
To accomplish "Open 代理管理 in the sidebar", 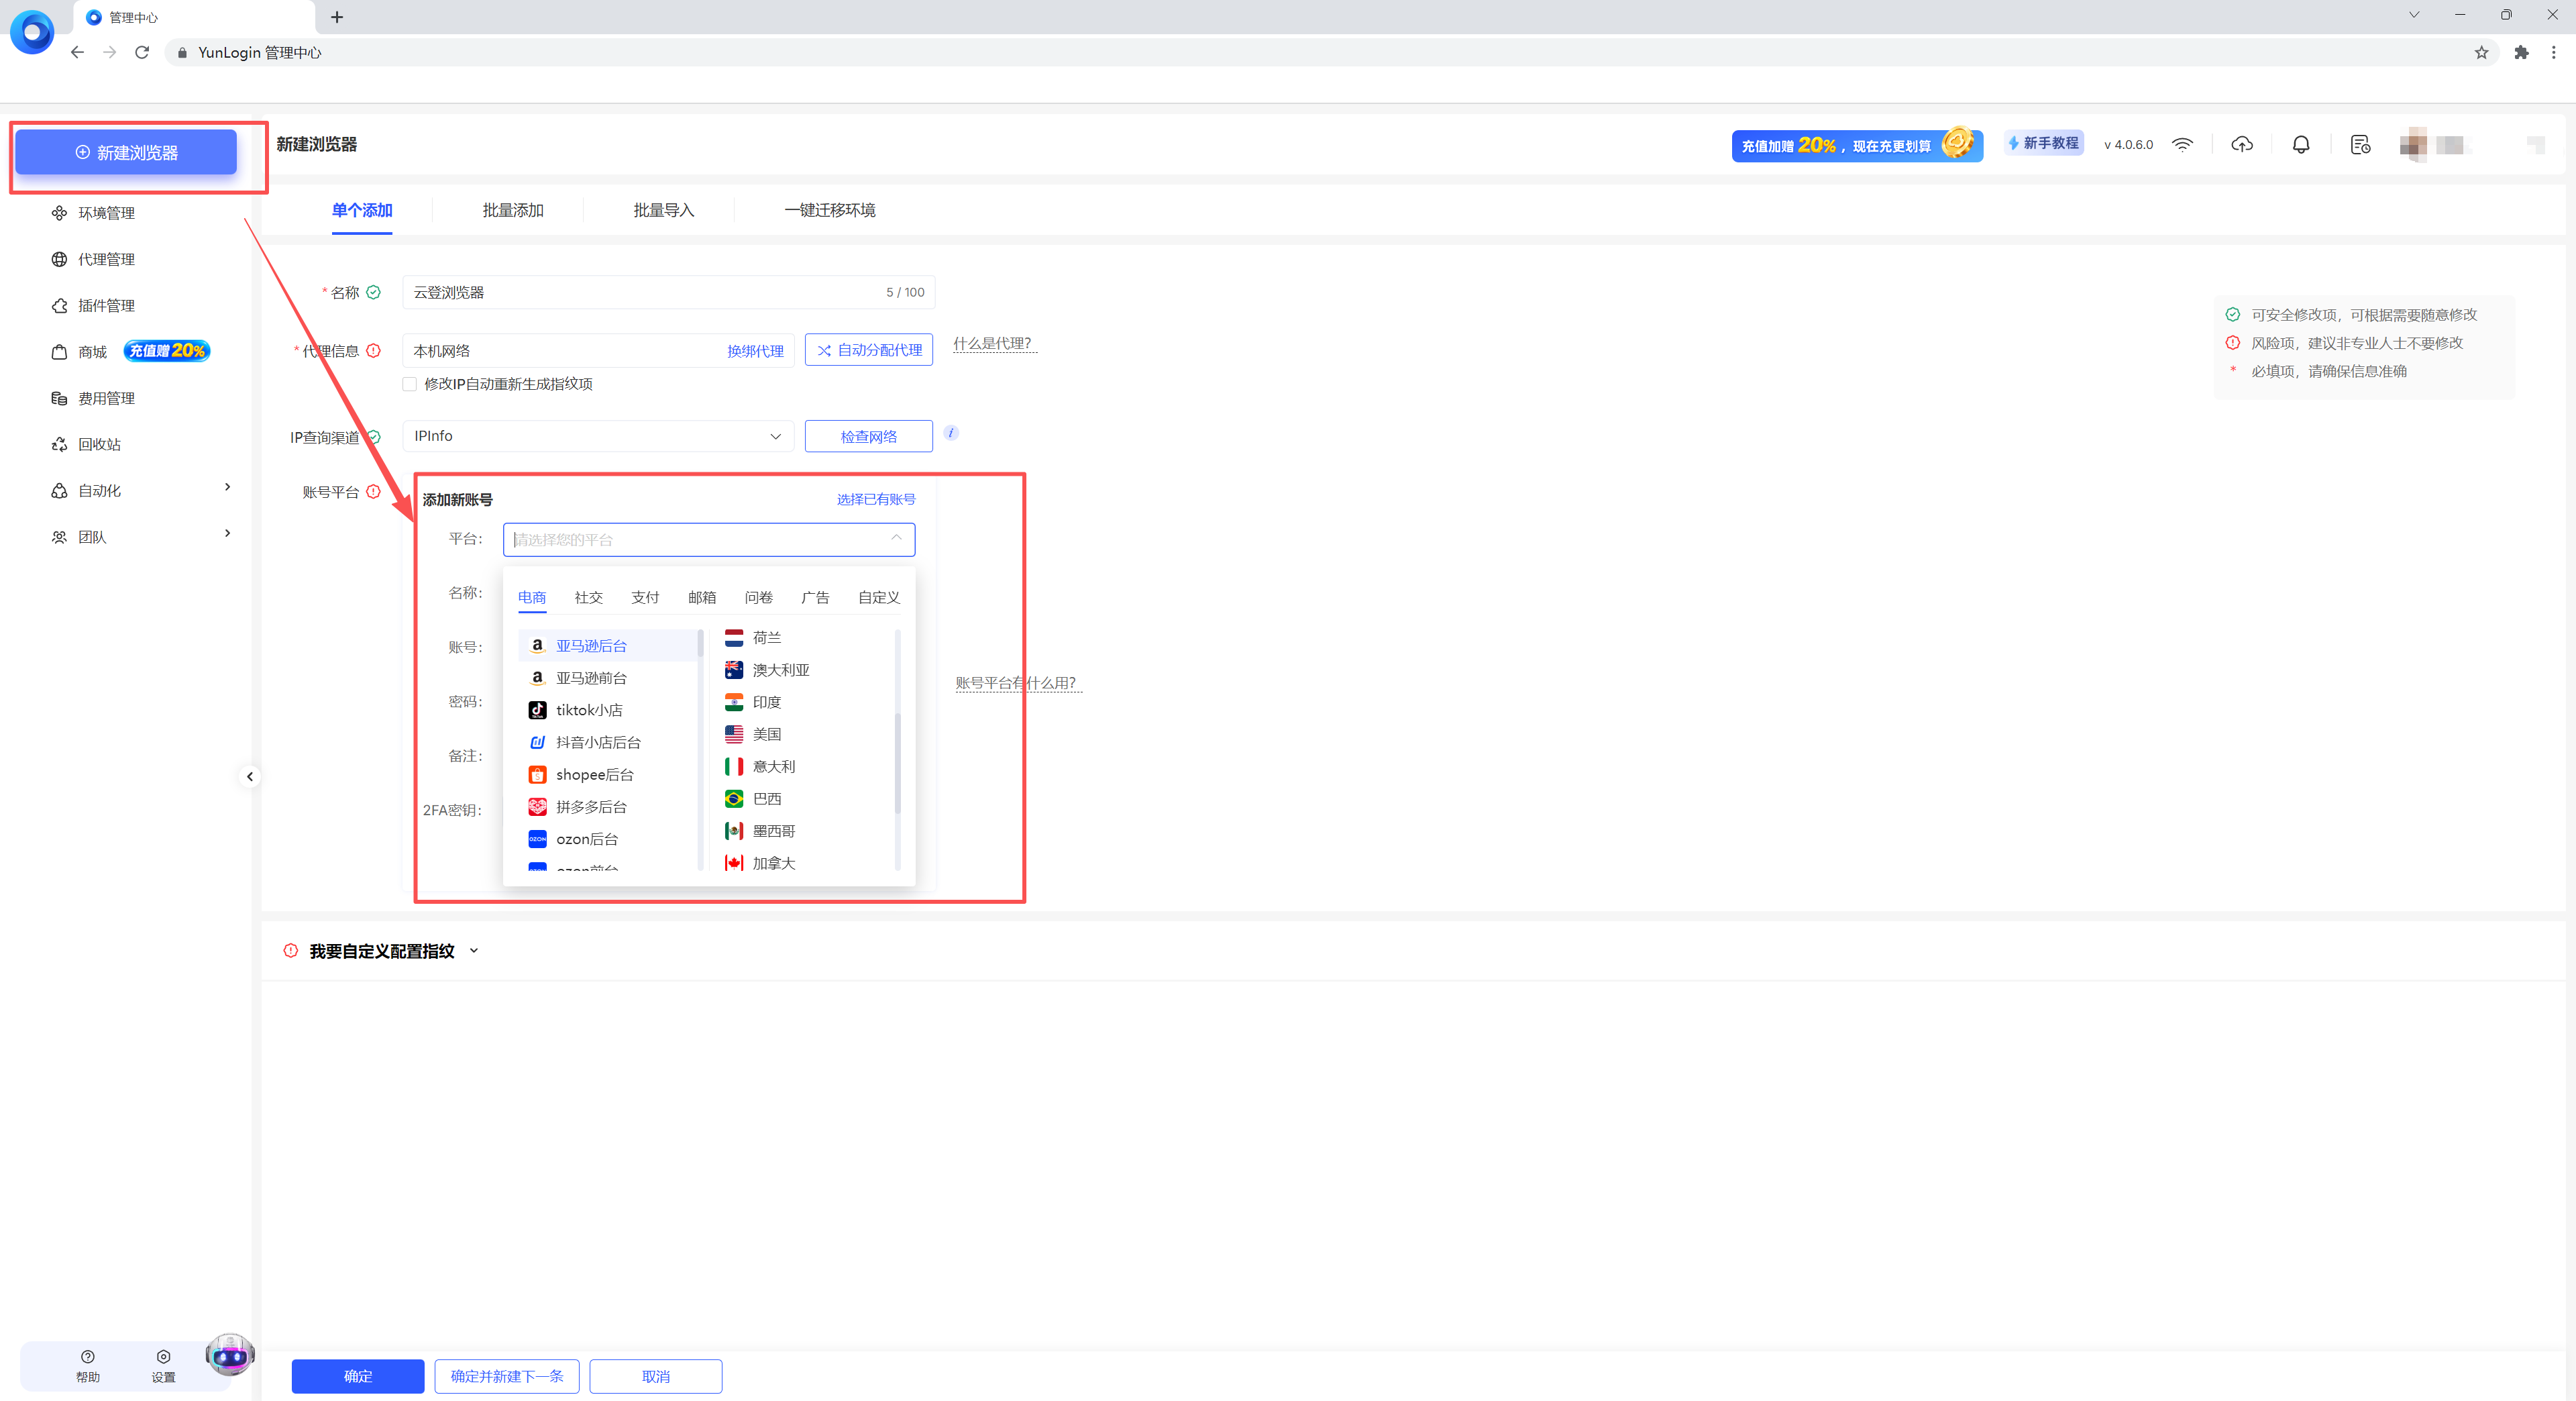I will coord(106,259).
